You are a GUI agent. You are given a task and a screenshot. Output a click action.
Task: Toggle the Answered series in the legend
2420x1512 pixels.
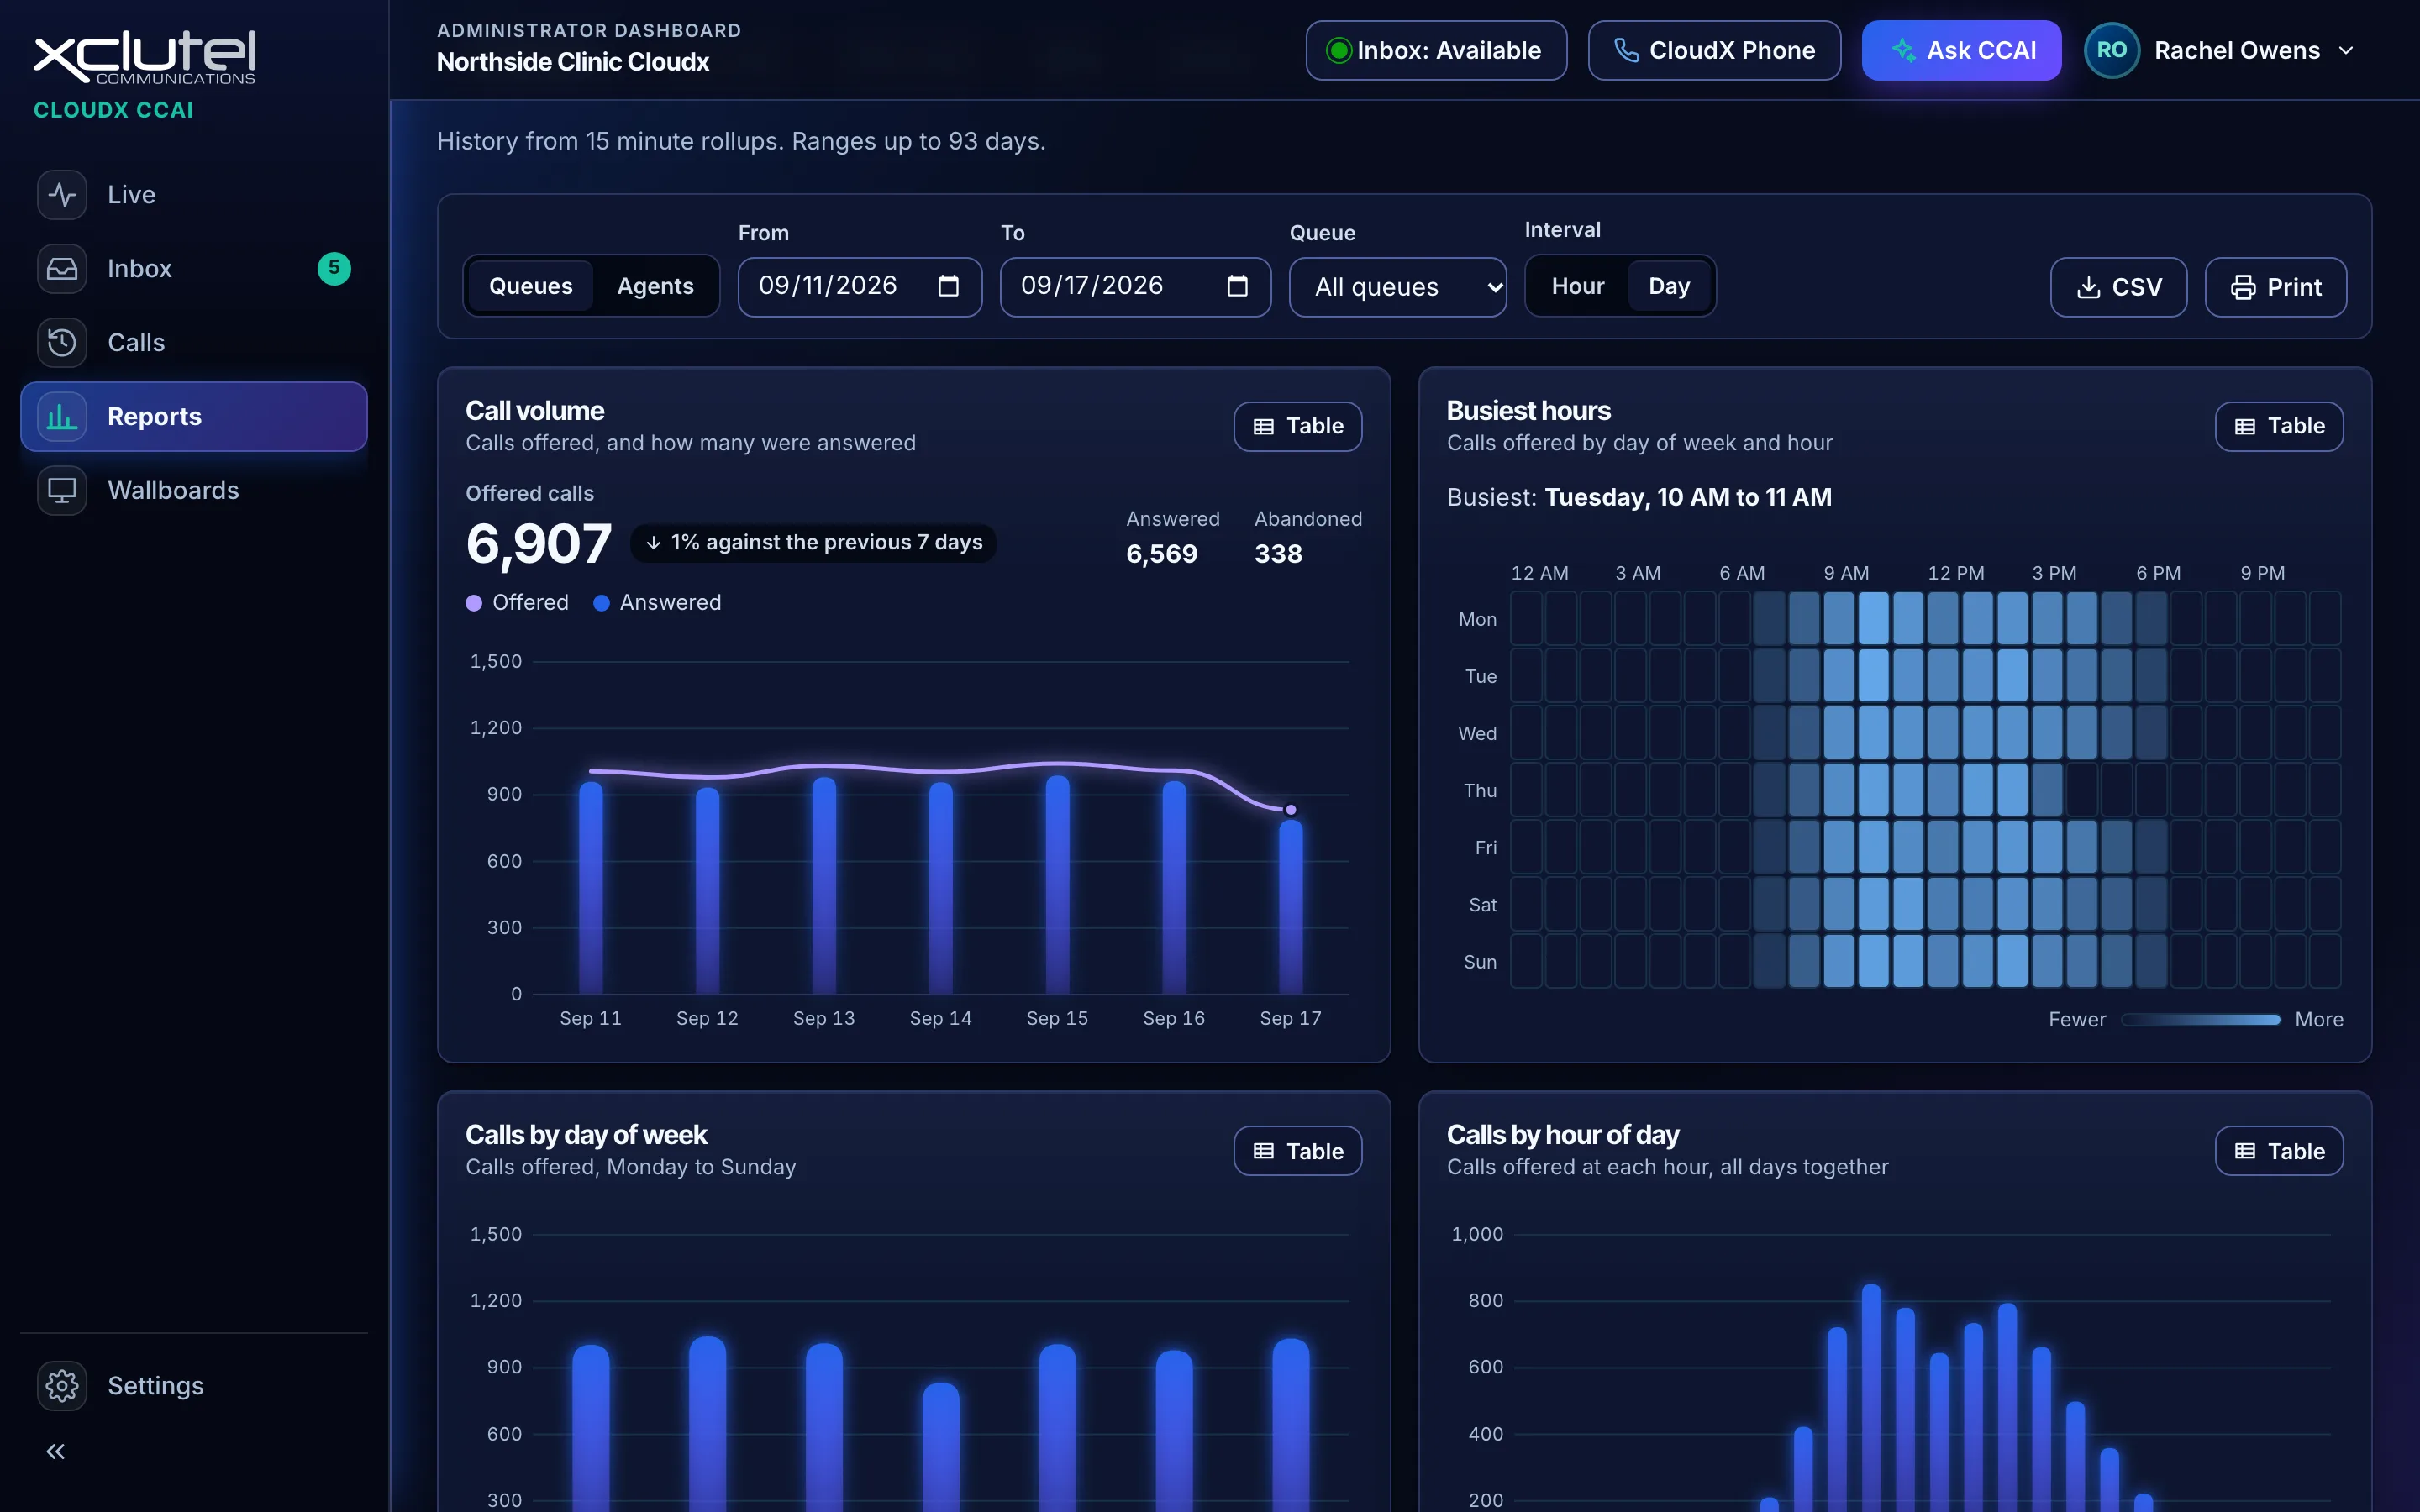click(657, 602)
